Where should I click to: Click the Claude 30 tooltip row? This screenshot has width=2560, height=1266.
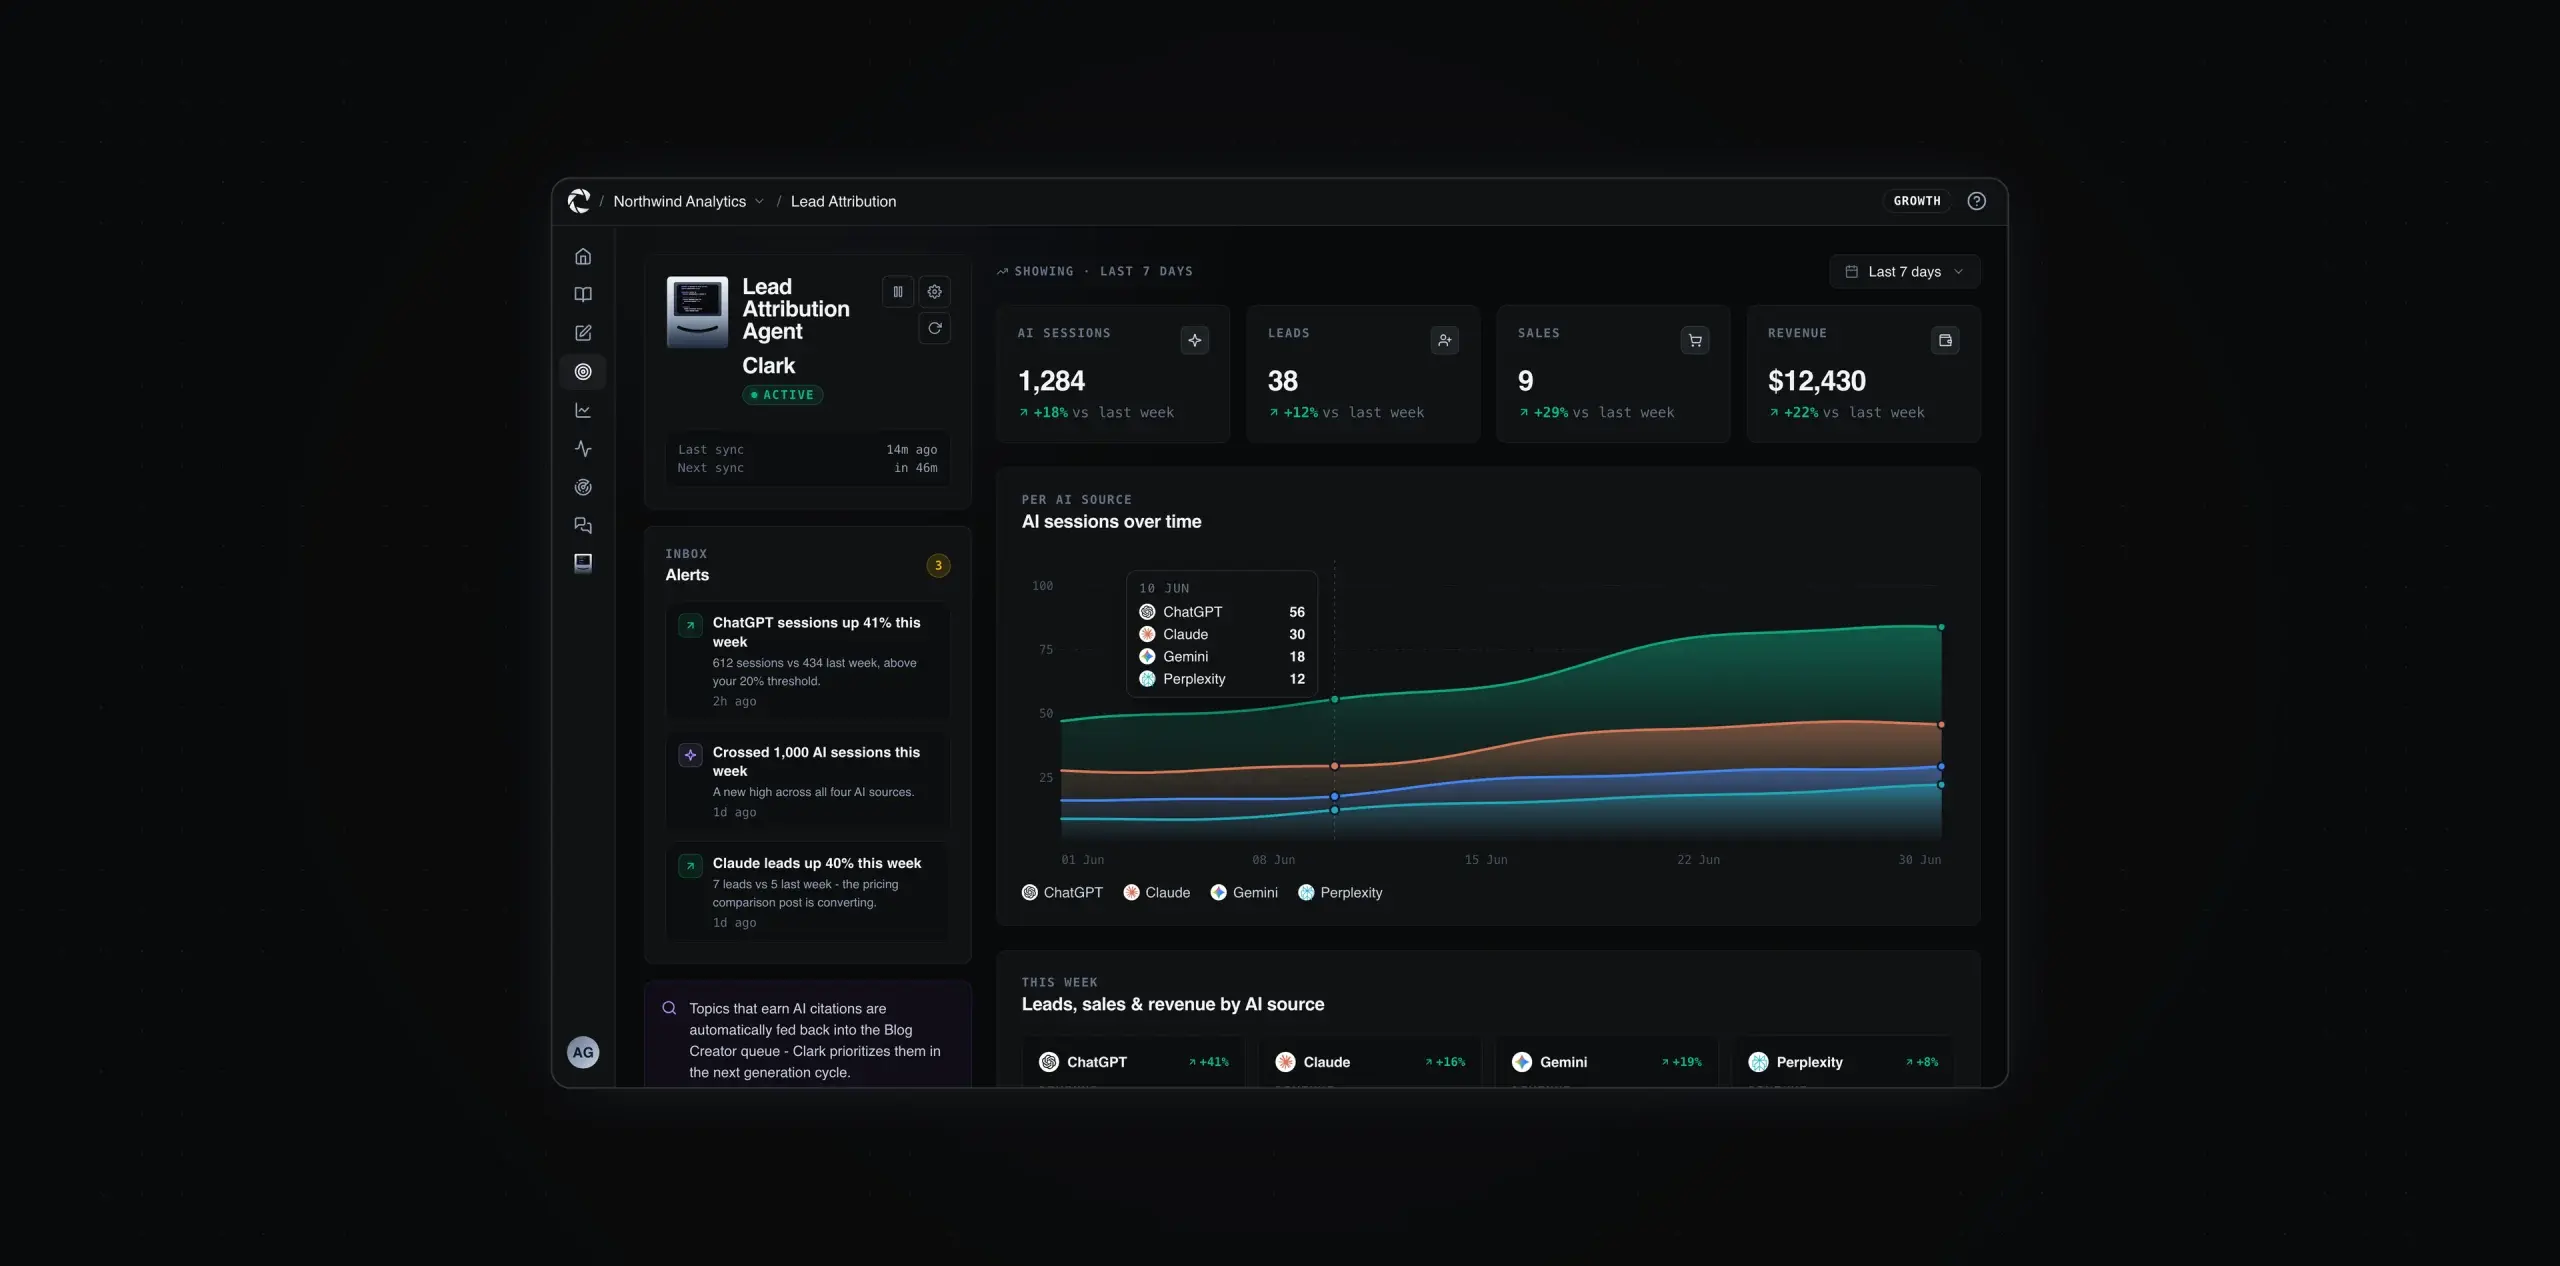click(1222, 635)
